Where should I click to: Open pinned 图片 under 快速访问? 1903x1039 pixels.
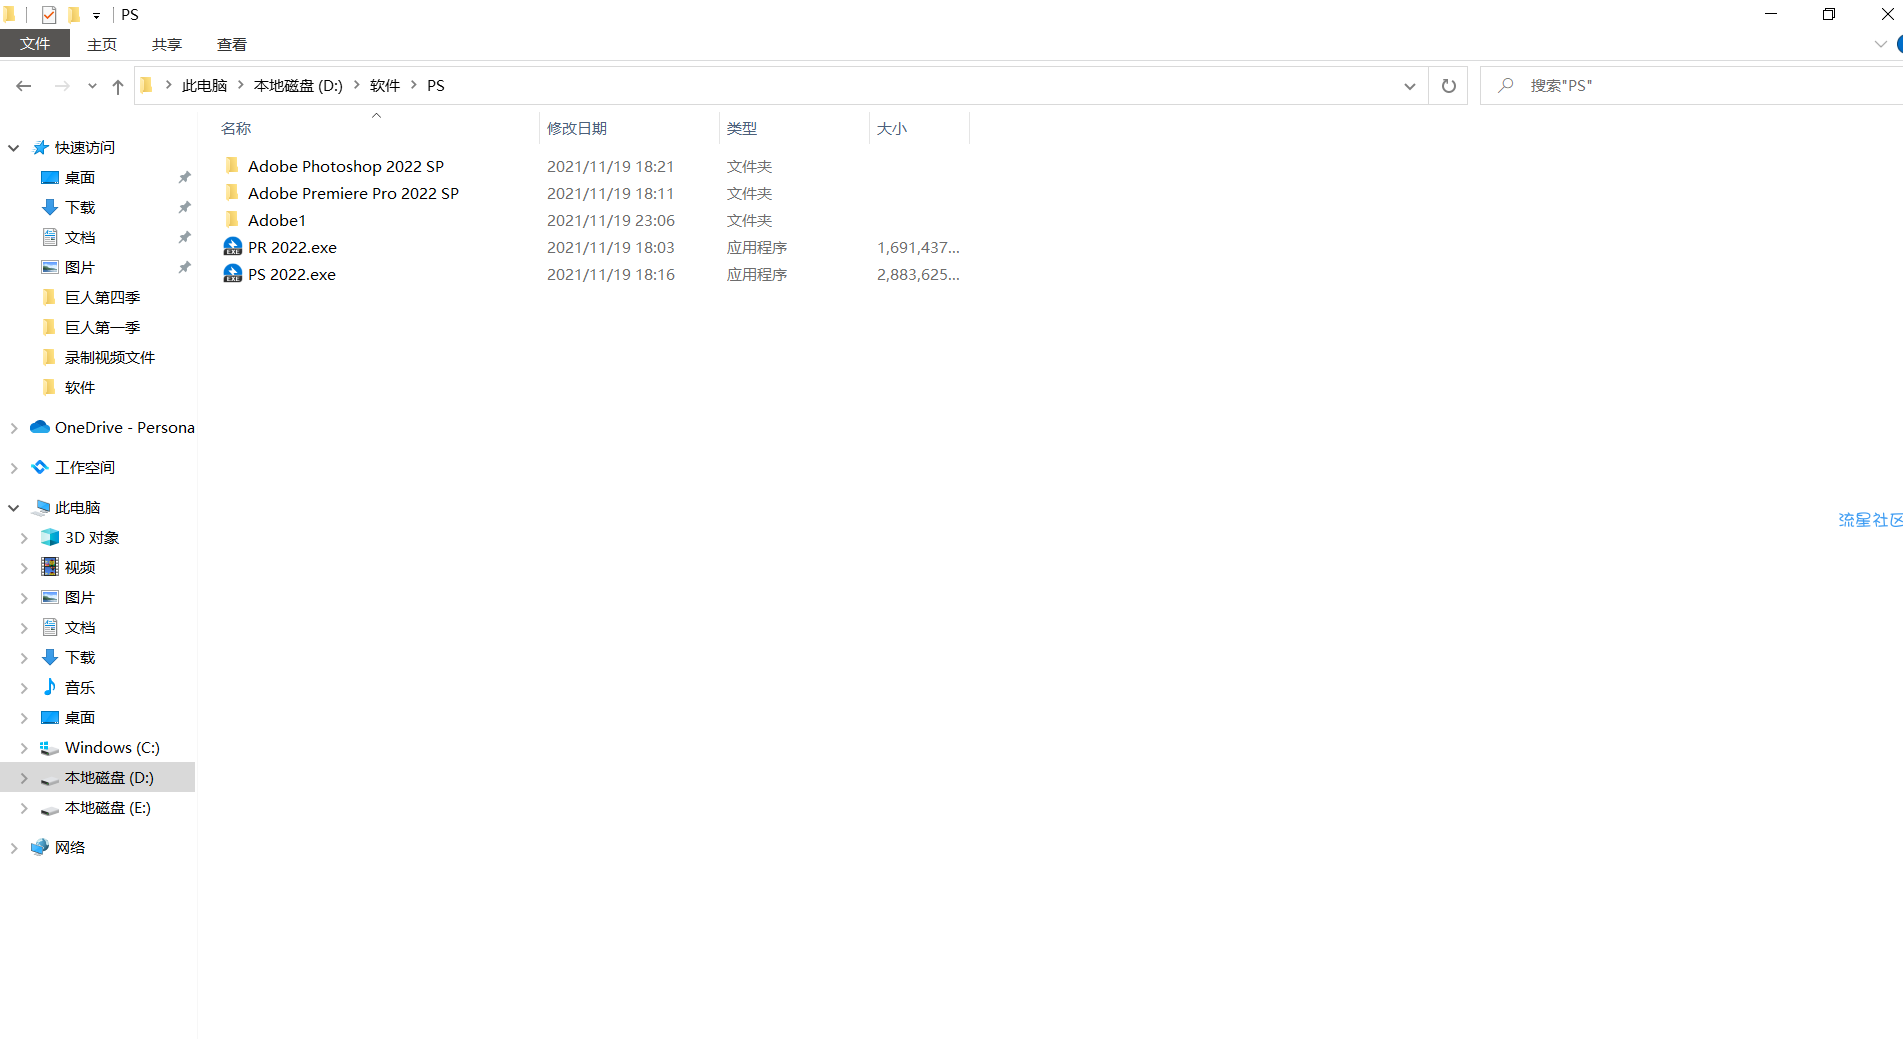[x=80, y=268]
